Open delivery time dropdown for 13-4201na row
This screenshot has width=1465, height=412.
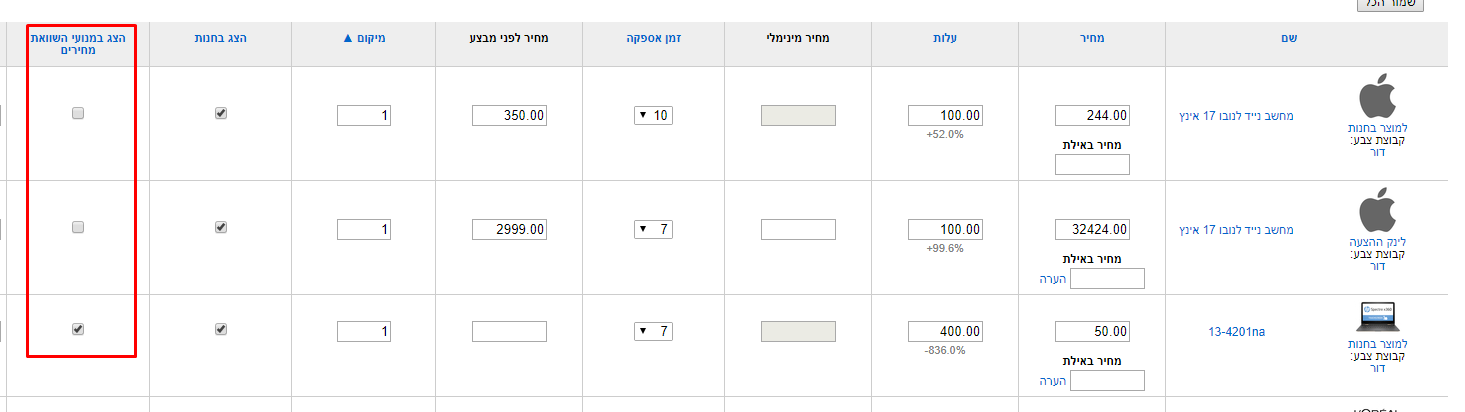pyautogui.click(x=654, y=331)
